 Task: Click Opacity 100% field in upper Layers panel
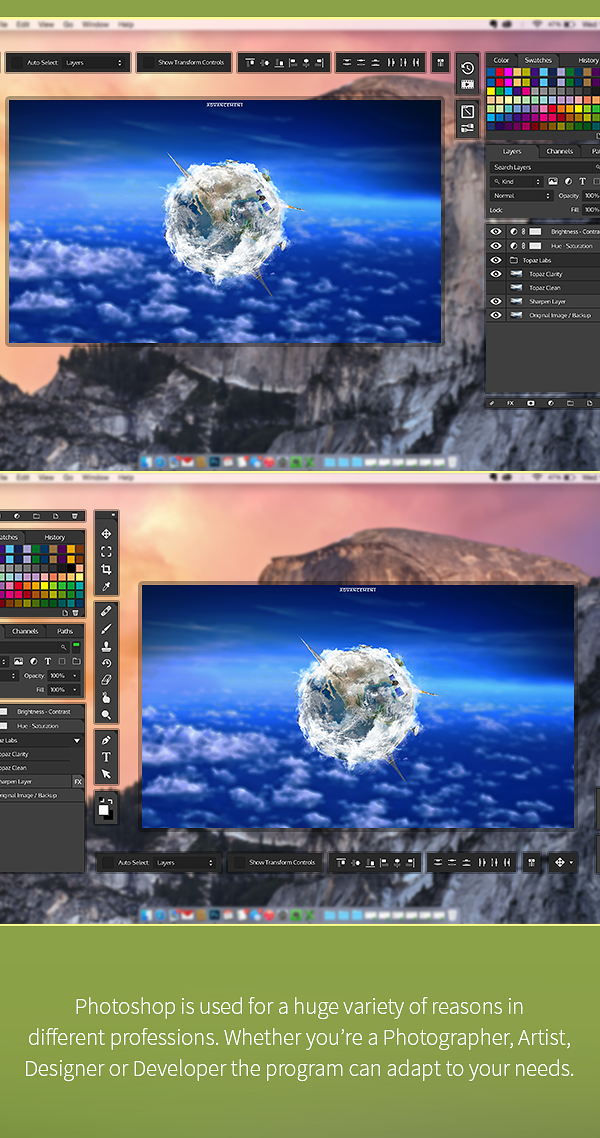click(591, 196)
